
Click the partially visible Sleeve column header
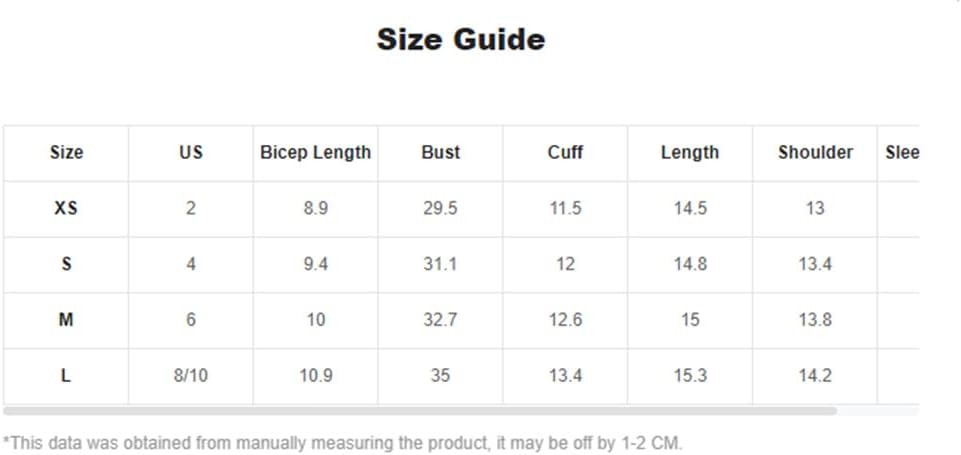[x=898, y=153]
